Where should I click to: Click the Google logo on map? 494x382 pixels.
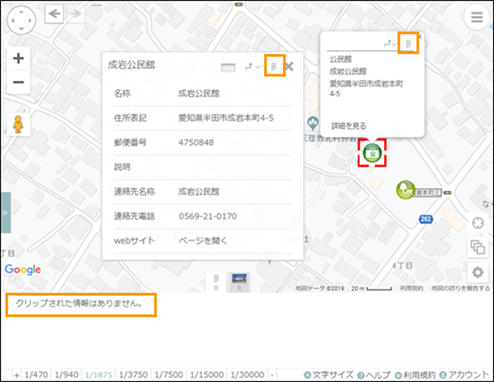point(23,269)
